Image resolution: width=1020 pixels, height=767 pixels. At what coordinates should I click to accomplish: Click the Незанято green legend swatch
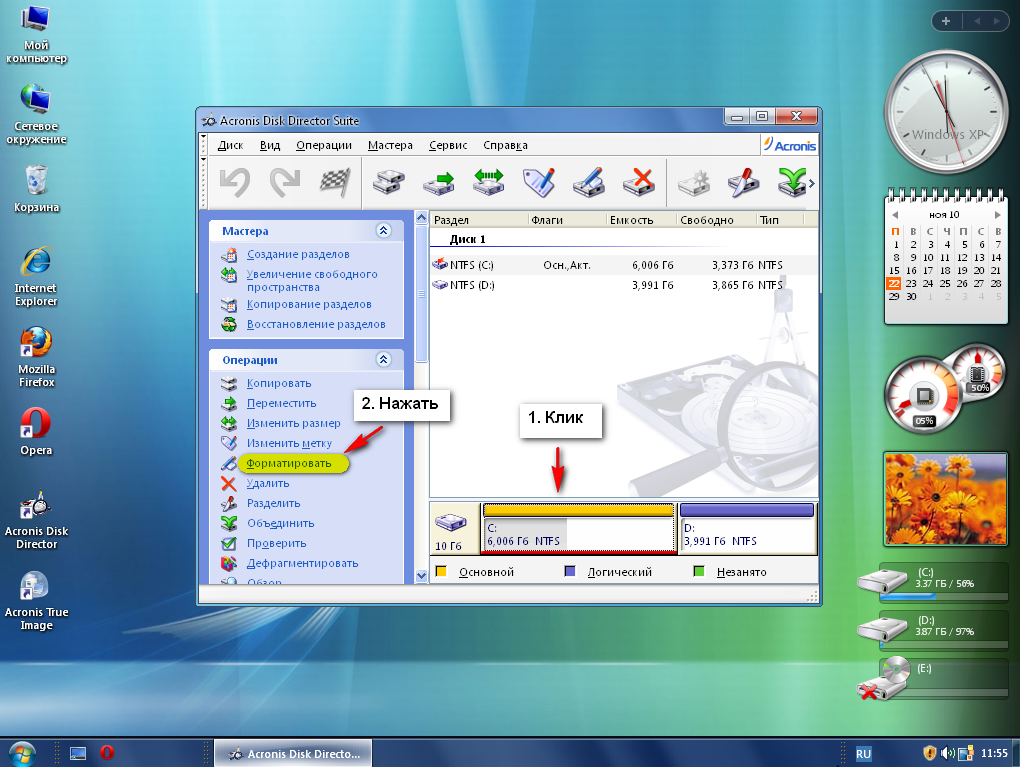point(699,571)
